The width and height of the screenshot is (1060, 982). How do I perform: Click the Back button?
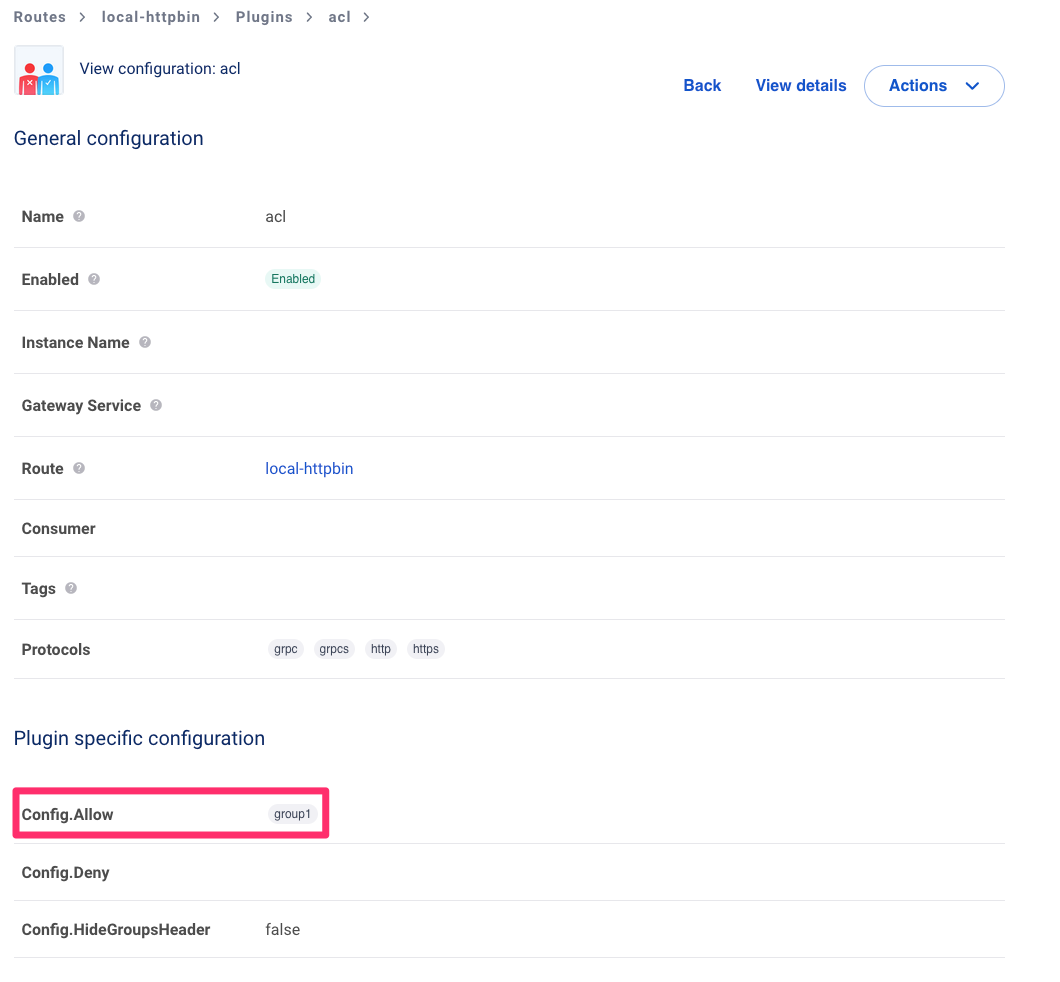(702, 86)
